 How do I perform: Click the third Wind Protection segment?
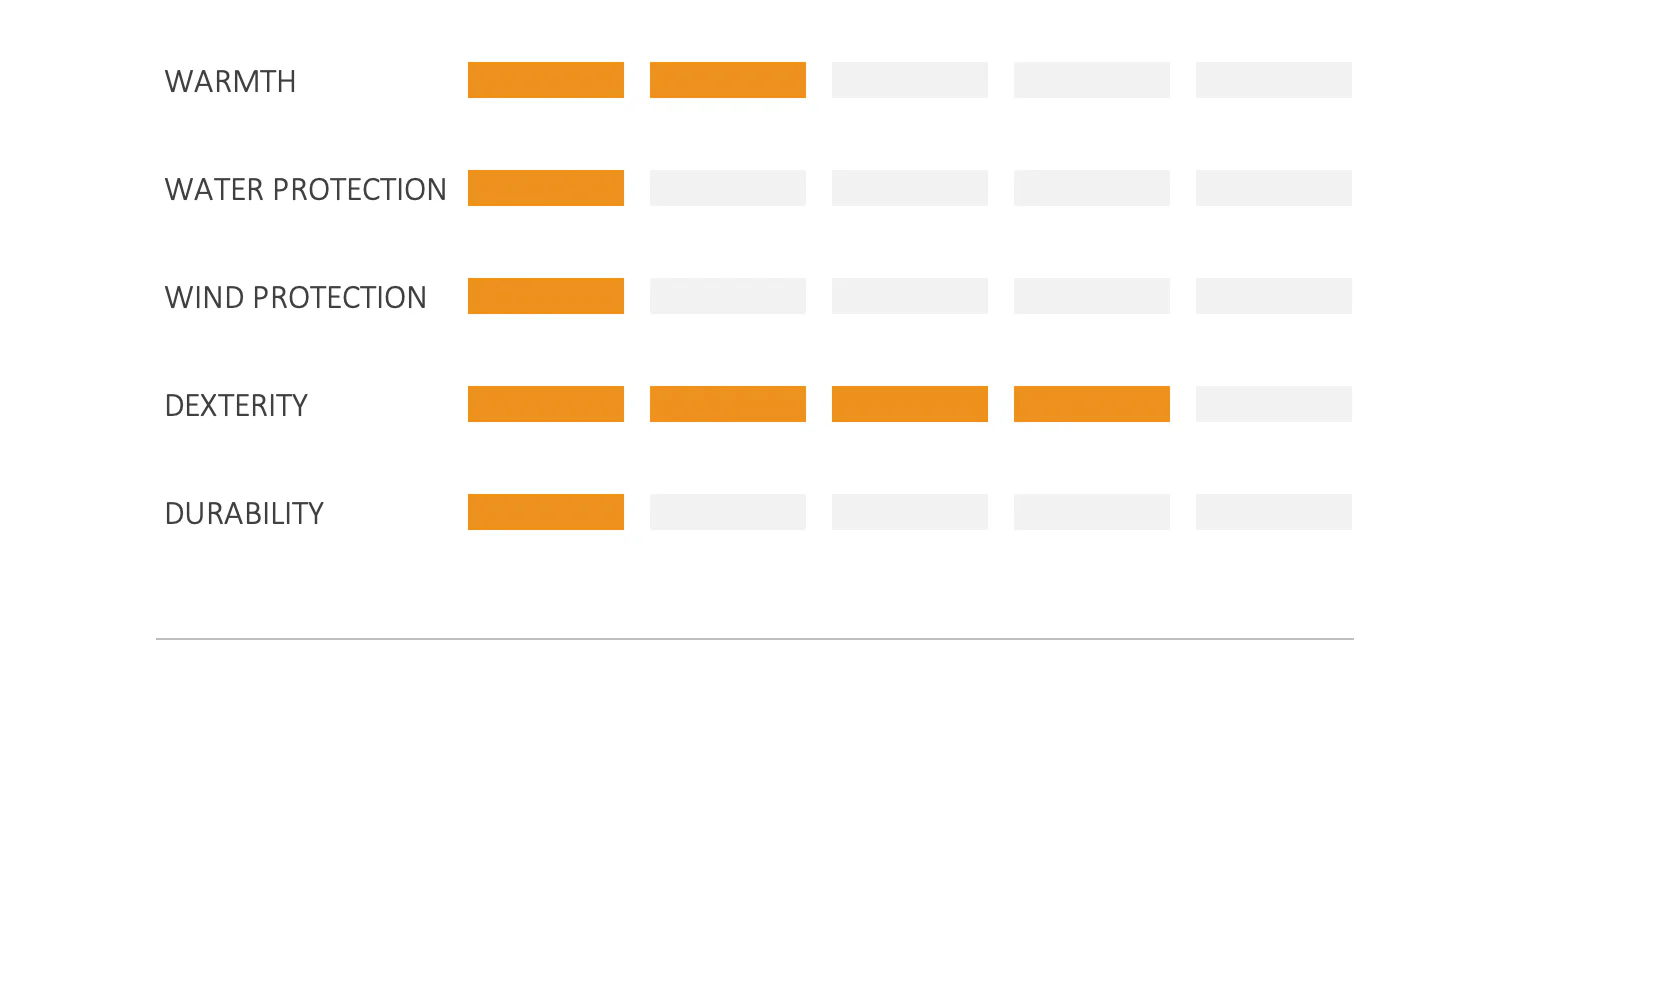(910, 296)
